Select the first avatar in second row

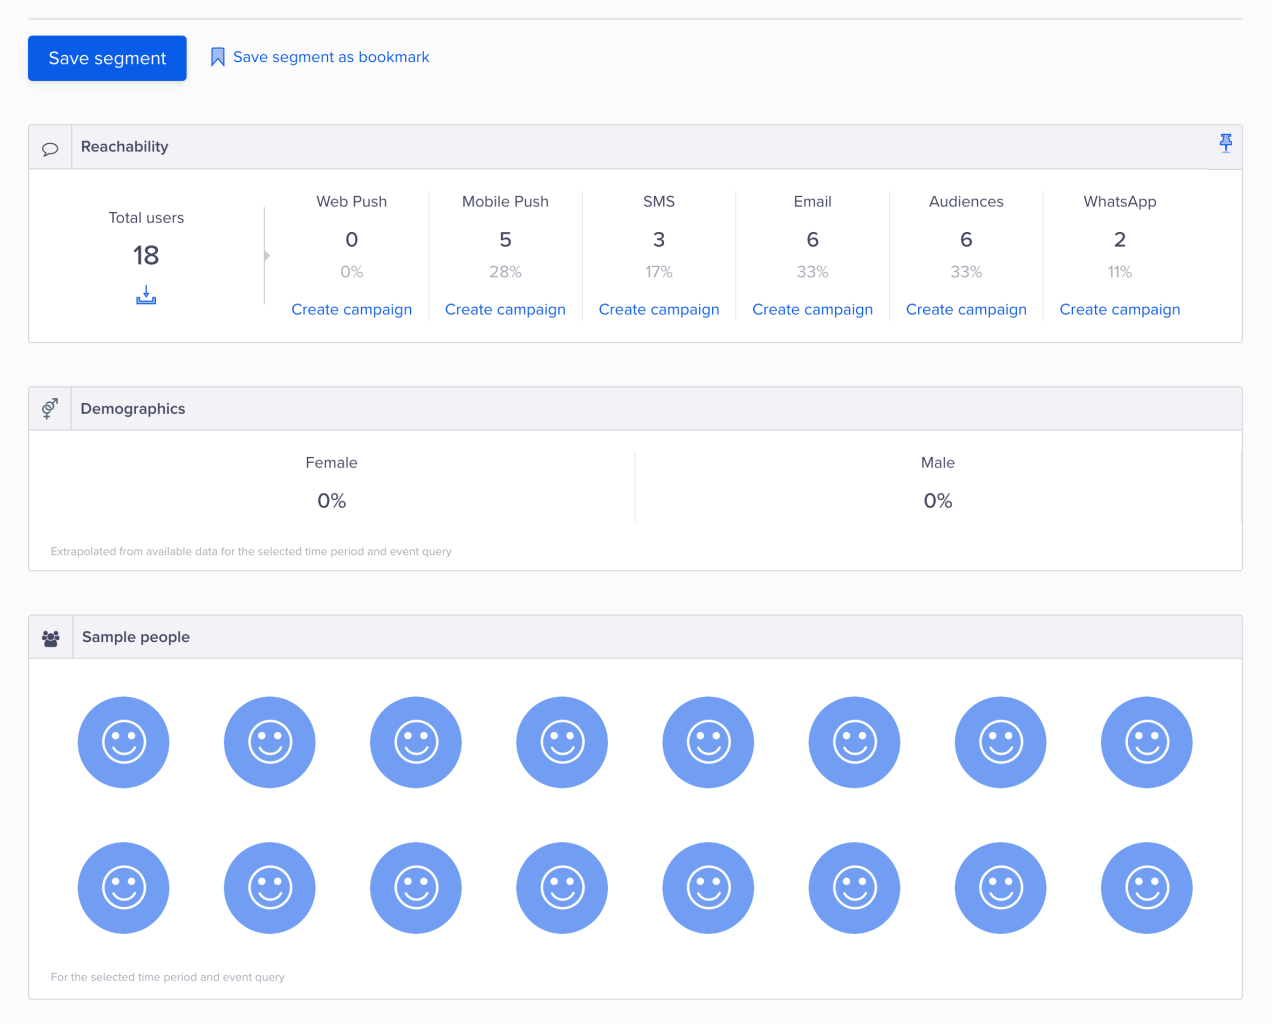pos(124,888)
